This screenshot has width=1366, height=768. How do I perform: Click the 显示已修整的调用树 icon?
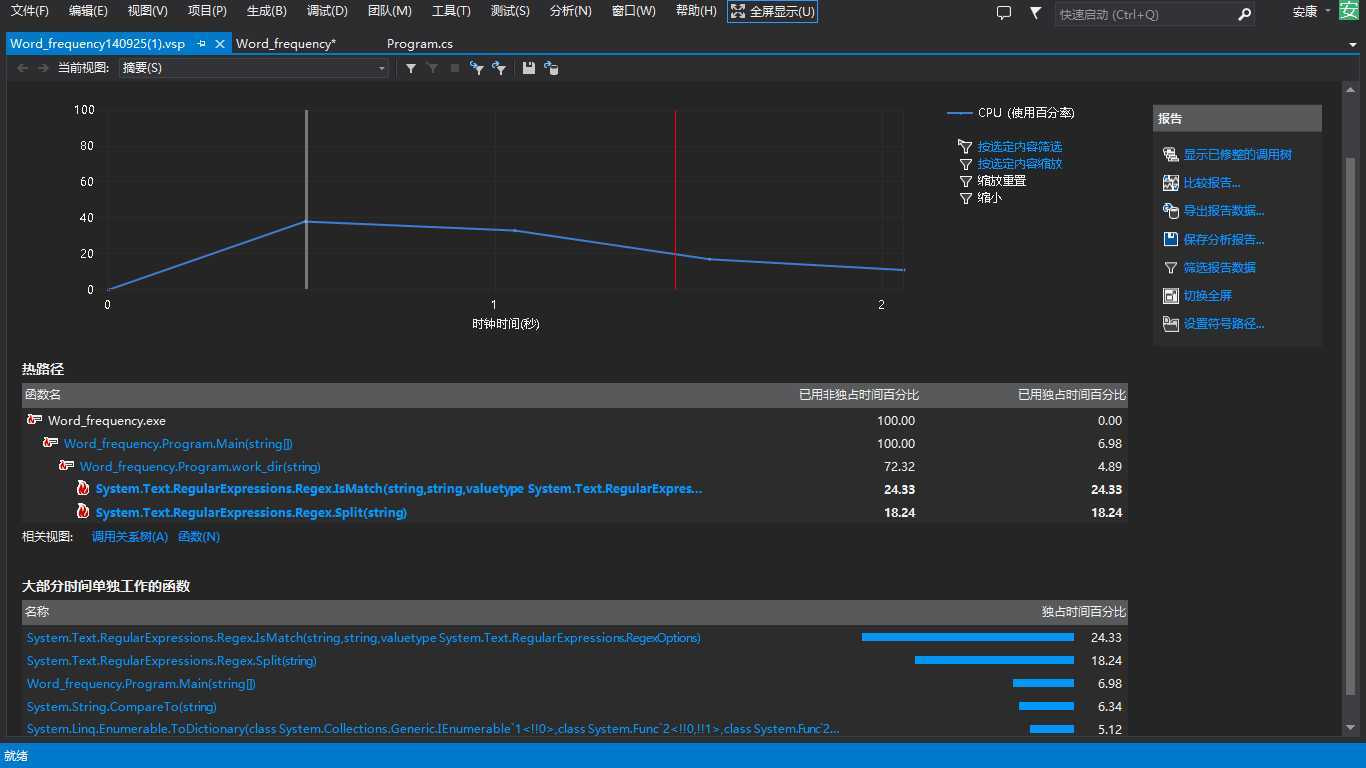pyautogui.click(x=1171, y=155)
